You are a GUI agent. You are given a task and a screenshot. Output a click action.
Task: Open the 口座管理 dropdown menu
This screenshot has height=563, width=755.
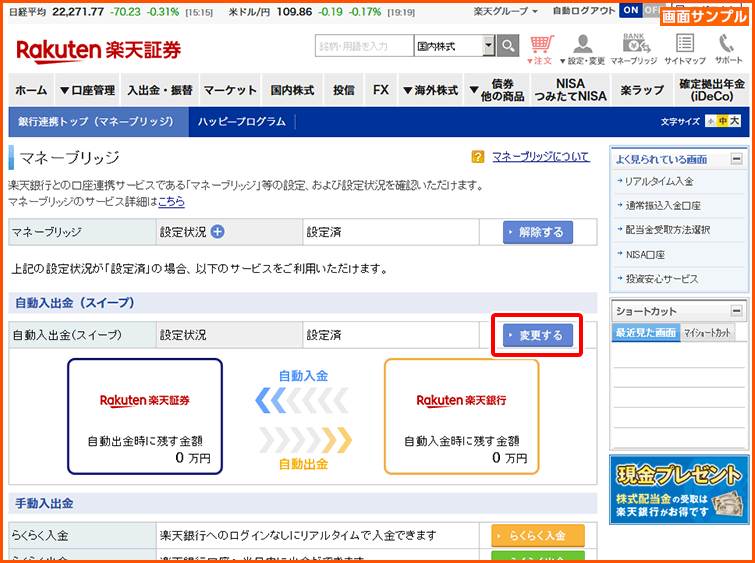tap(88, 90)
